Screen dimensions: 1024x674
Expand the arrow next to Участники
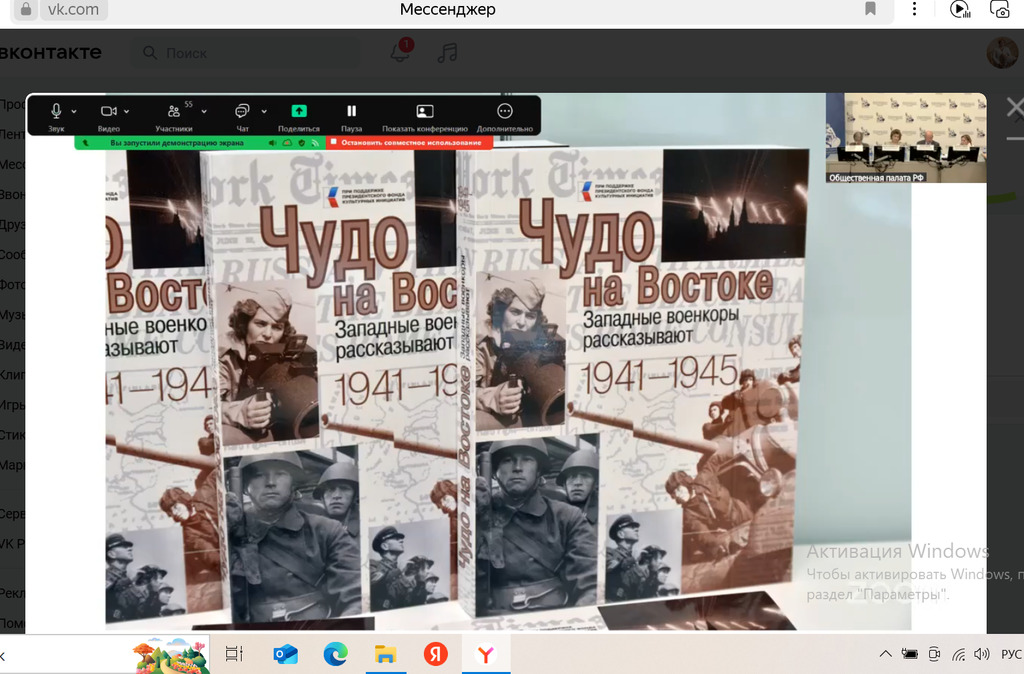pyautogui.click(x=204, y=112)
